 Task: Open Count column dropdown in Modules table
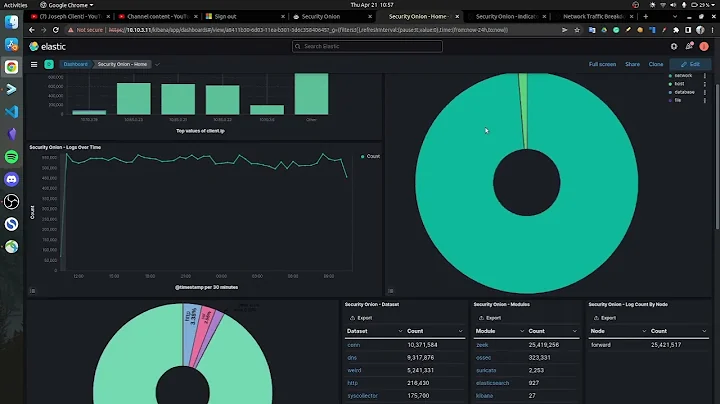point(574,331)
